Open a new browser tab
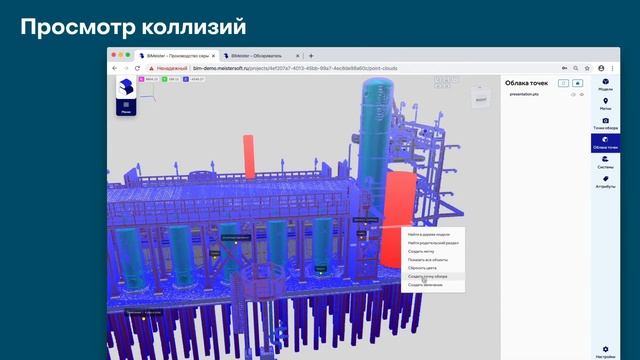The image size is (640, 360). [x=311, y=56]
